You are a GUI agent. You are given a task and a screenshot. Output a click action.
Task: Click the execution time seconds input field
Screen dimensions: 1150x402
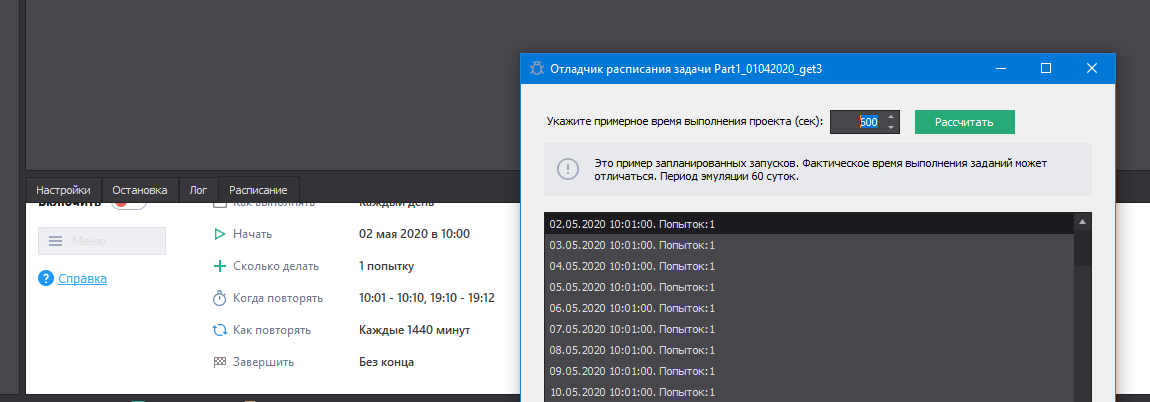(x=857, y=122)
